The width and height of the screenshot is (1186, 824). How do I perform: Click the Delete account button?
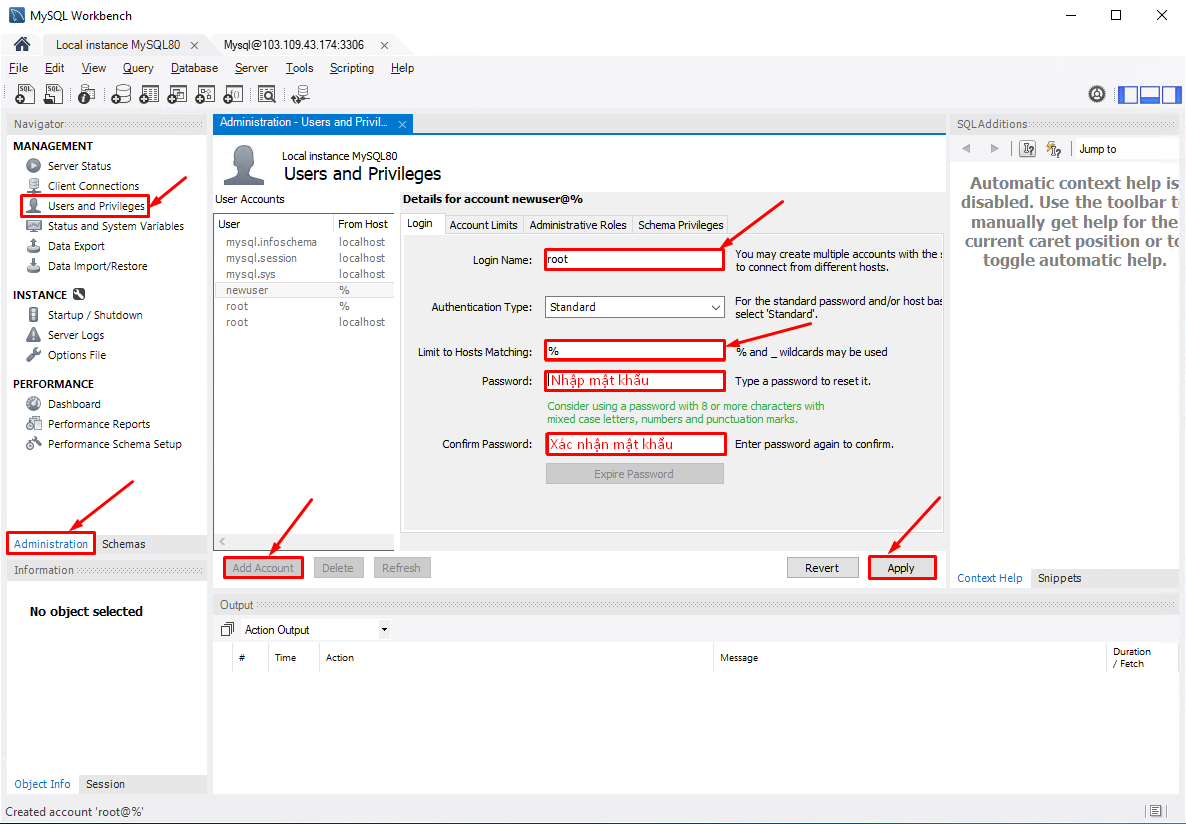337,568
